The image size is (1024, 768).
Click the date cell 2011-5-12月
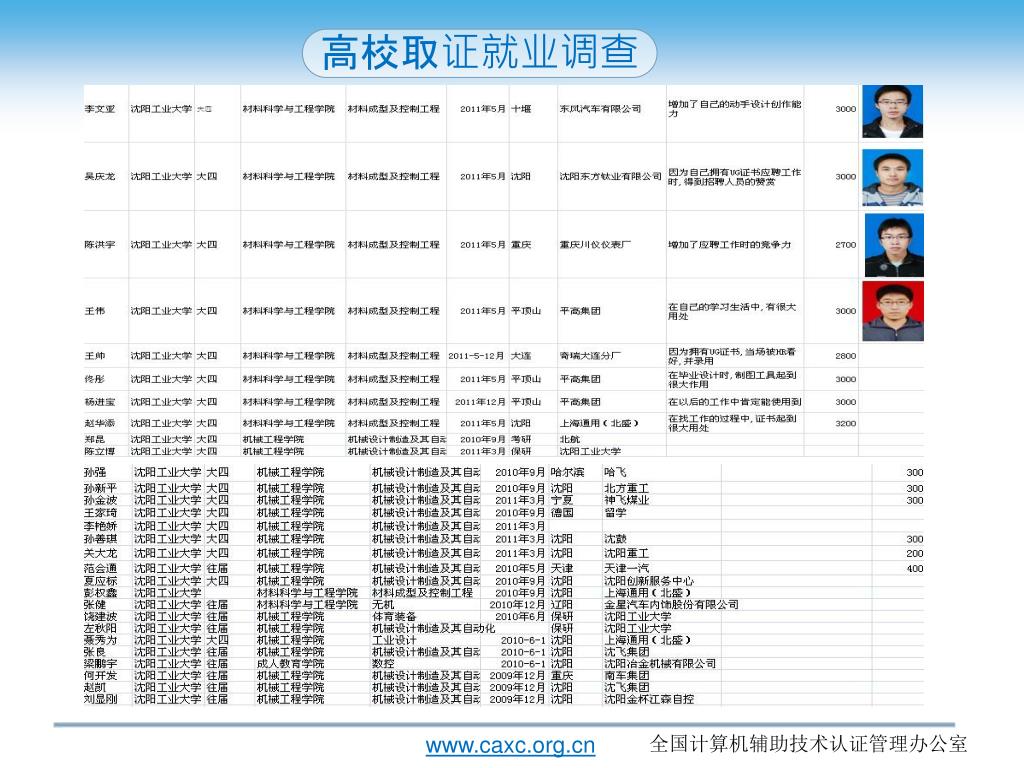coord(476,356)
